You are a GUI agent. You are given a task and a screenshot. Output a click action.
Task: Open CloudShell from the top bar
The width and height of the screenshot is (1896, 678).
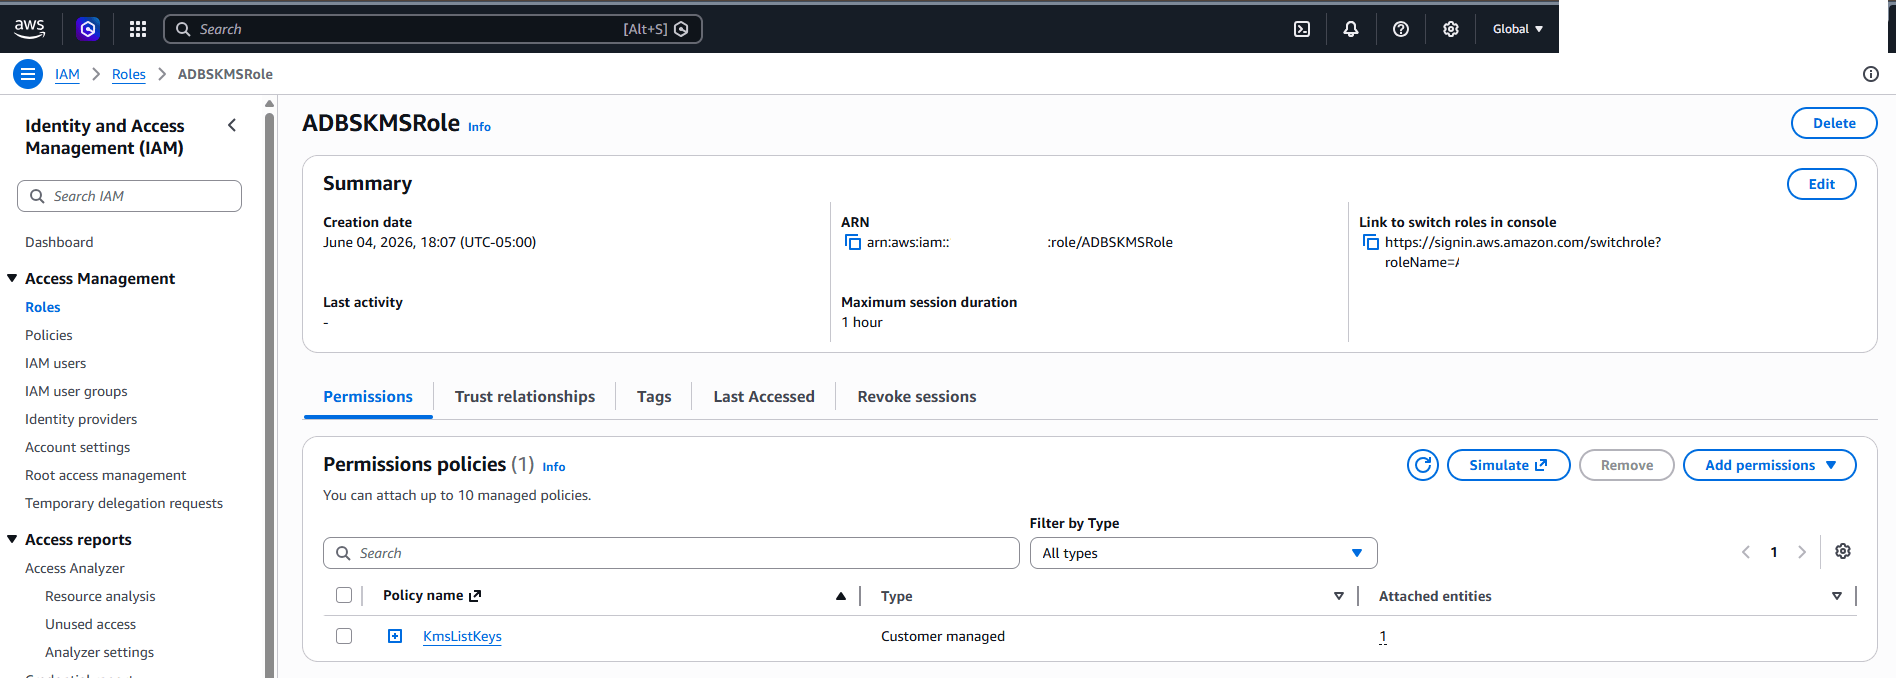click(x=1302, y=29)
